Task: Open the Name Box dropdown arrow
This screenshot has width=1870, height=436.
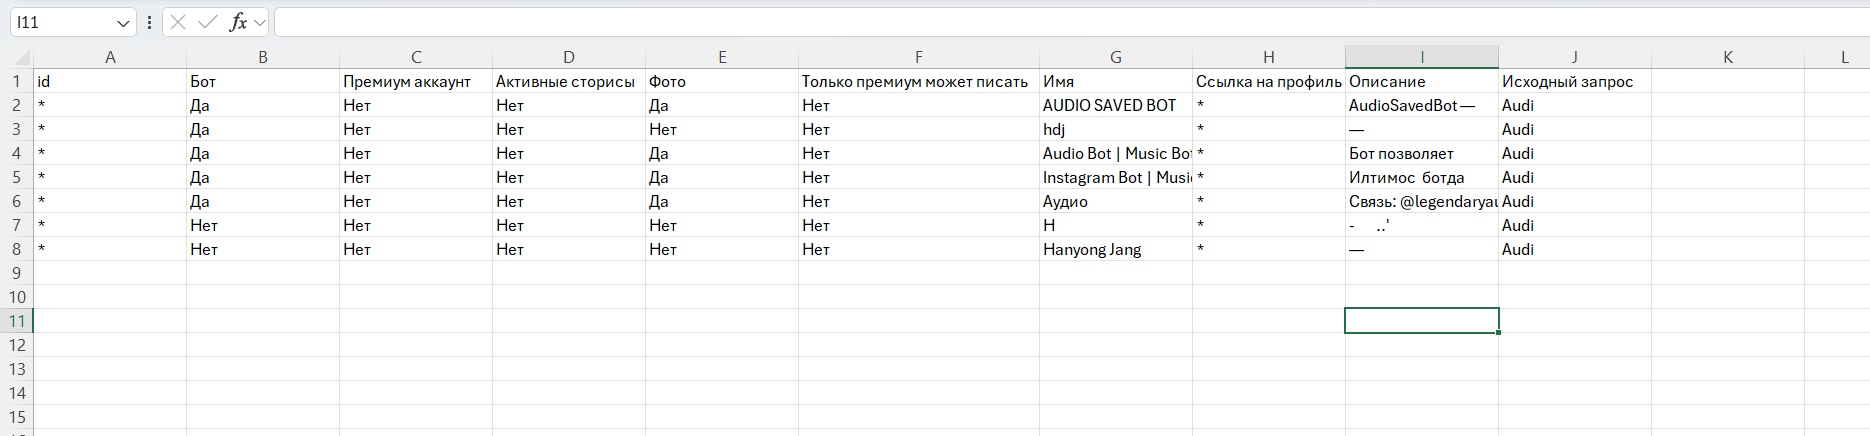Action: [123, 22]
